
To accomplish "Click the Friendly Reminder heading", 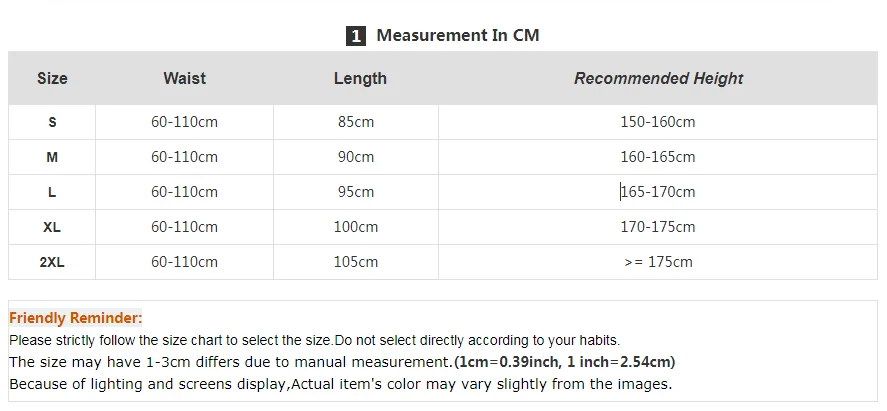I will [75, 318].
